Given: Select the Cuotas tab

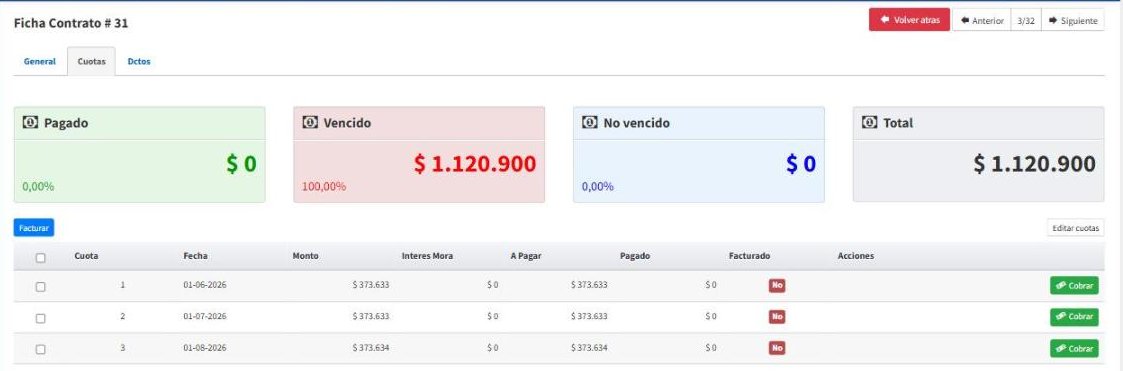Looking at the screenshot, I should coord(91,62).
